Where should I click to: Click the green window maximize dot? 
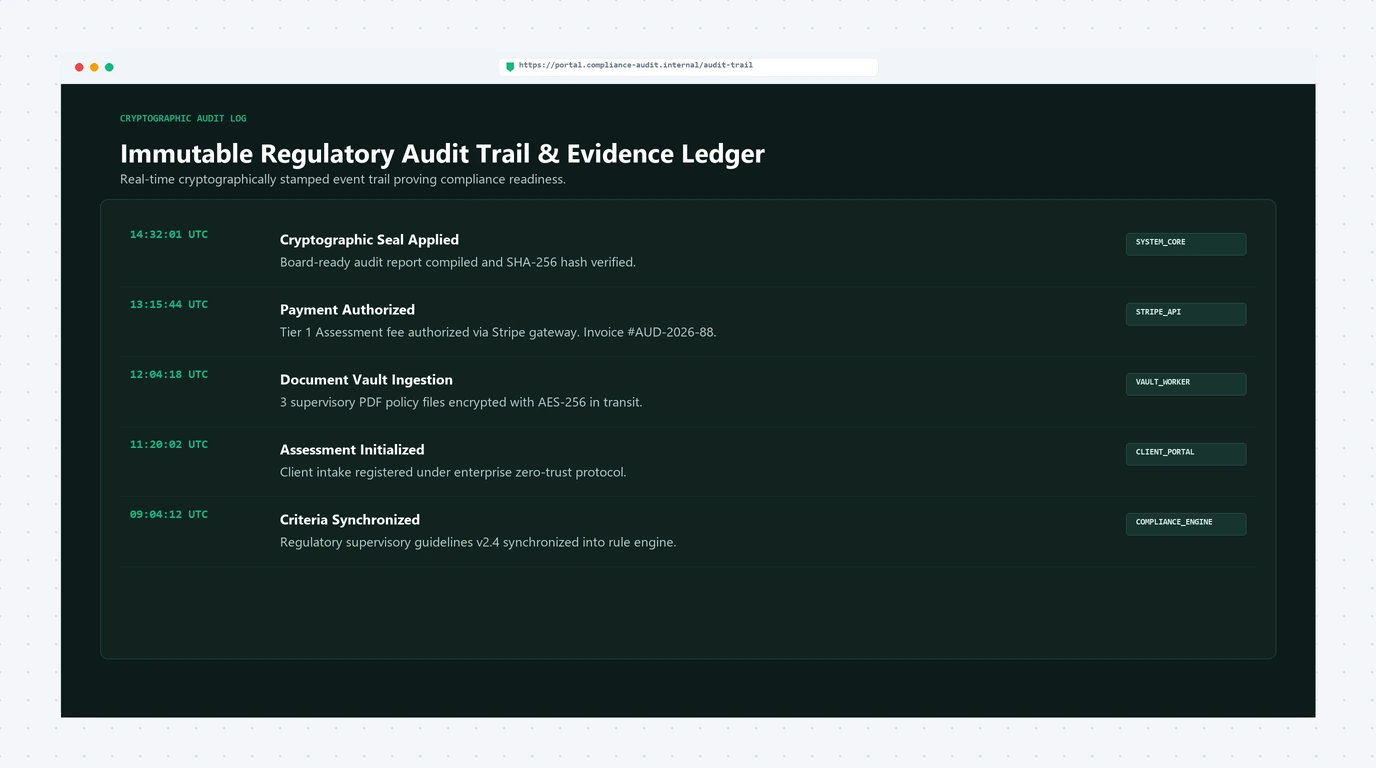(109, 67)
